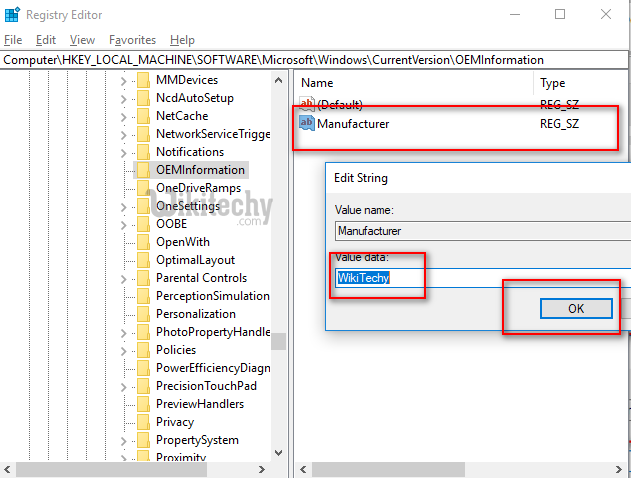This screenshot has height=478, width=631.
Task: Click the Value data text field
Action: click(480, 277)
